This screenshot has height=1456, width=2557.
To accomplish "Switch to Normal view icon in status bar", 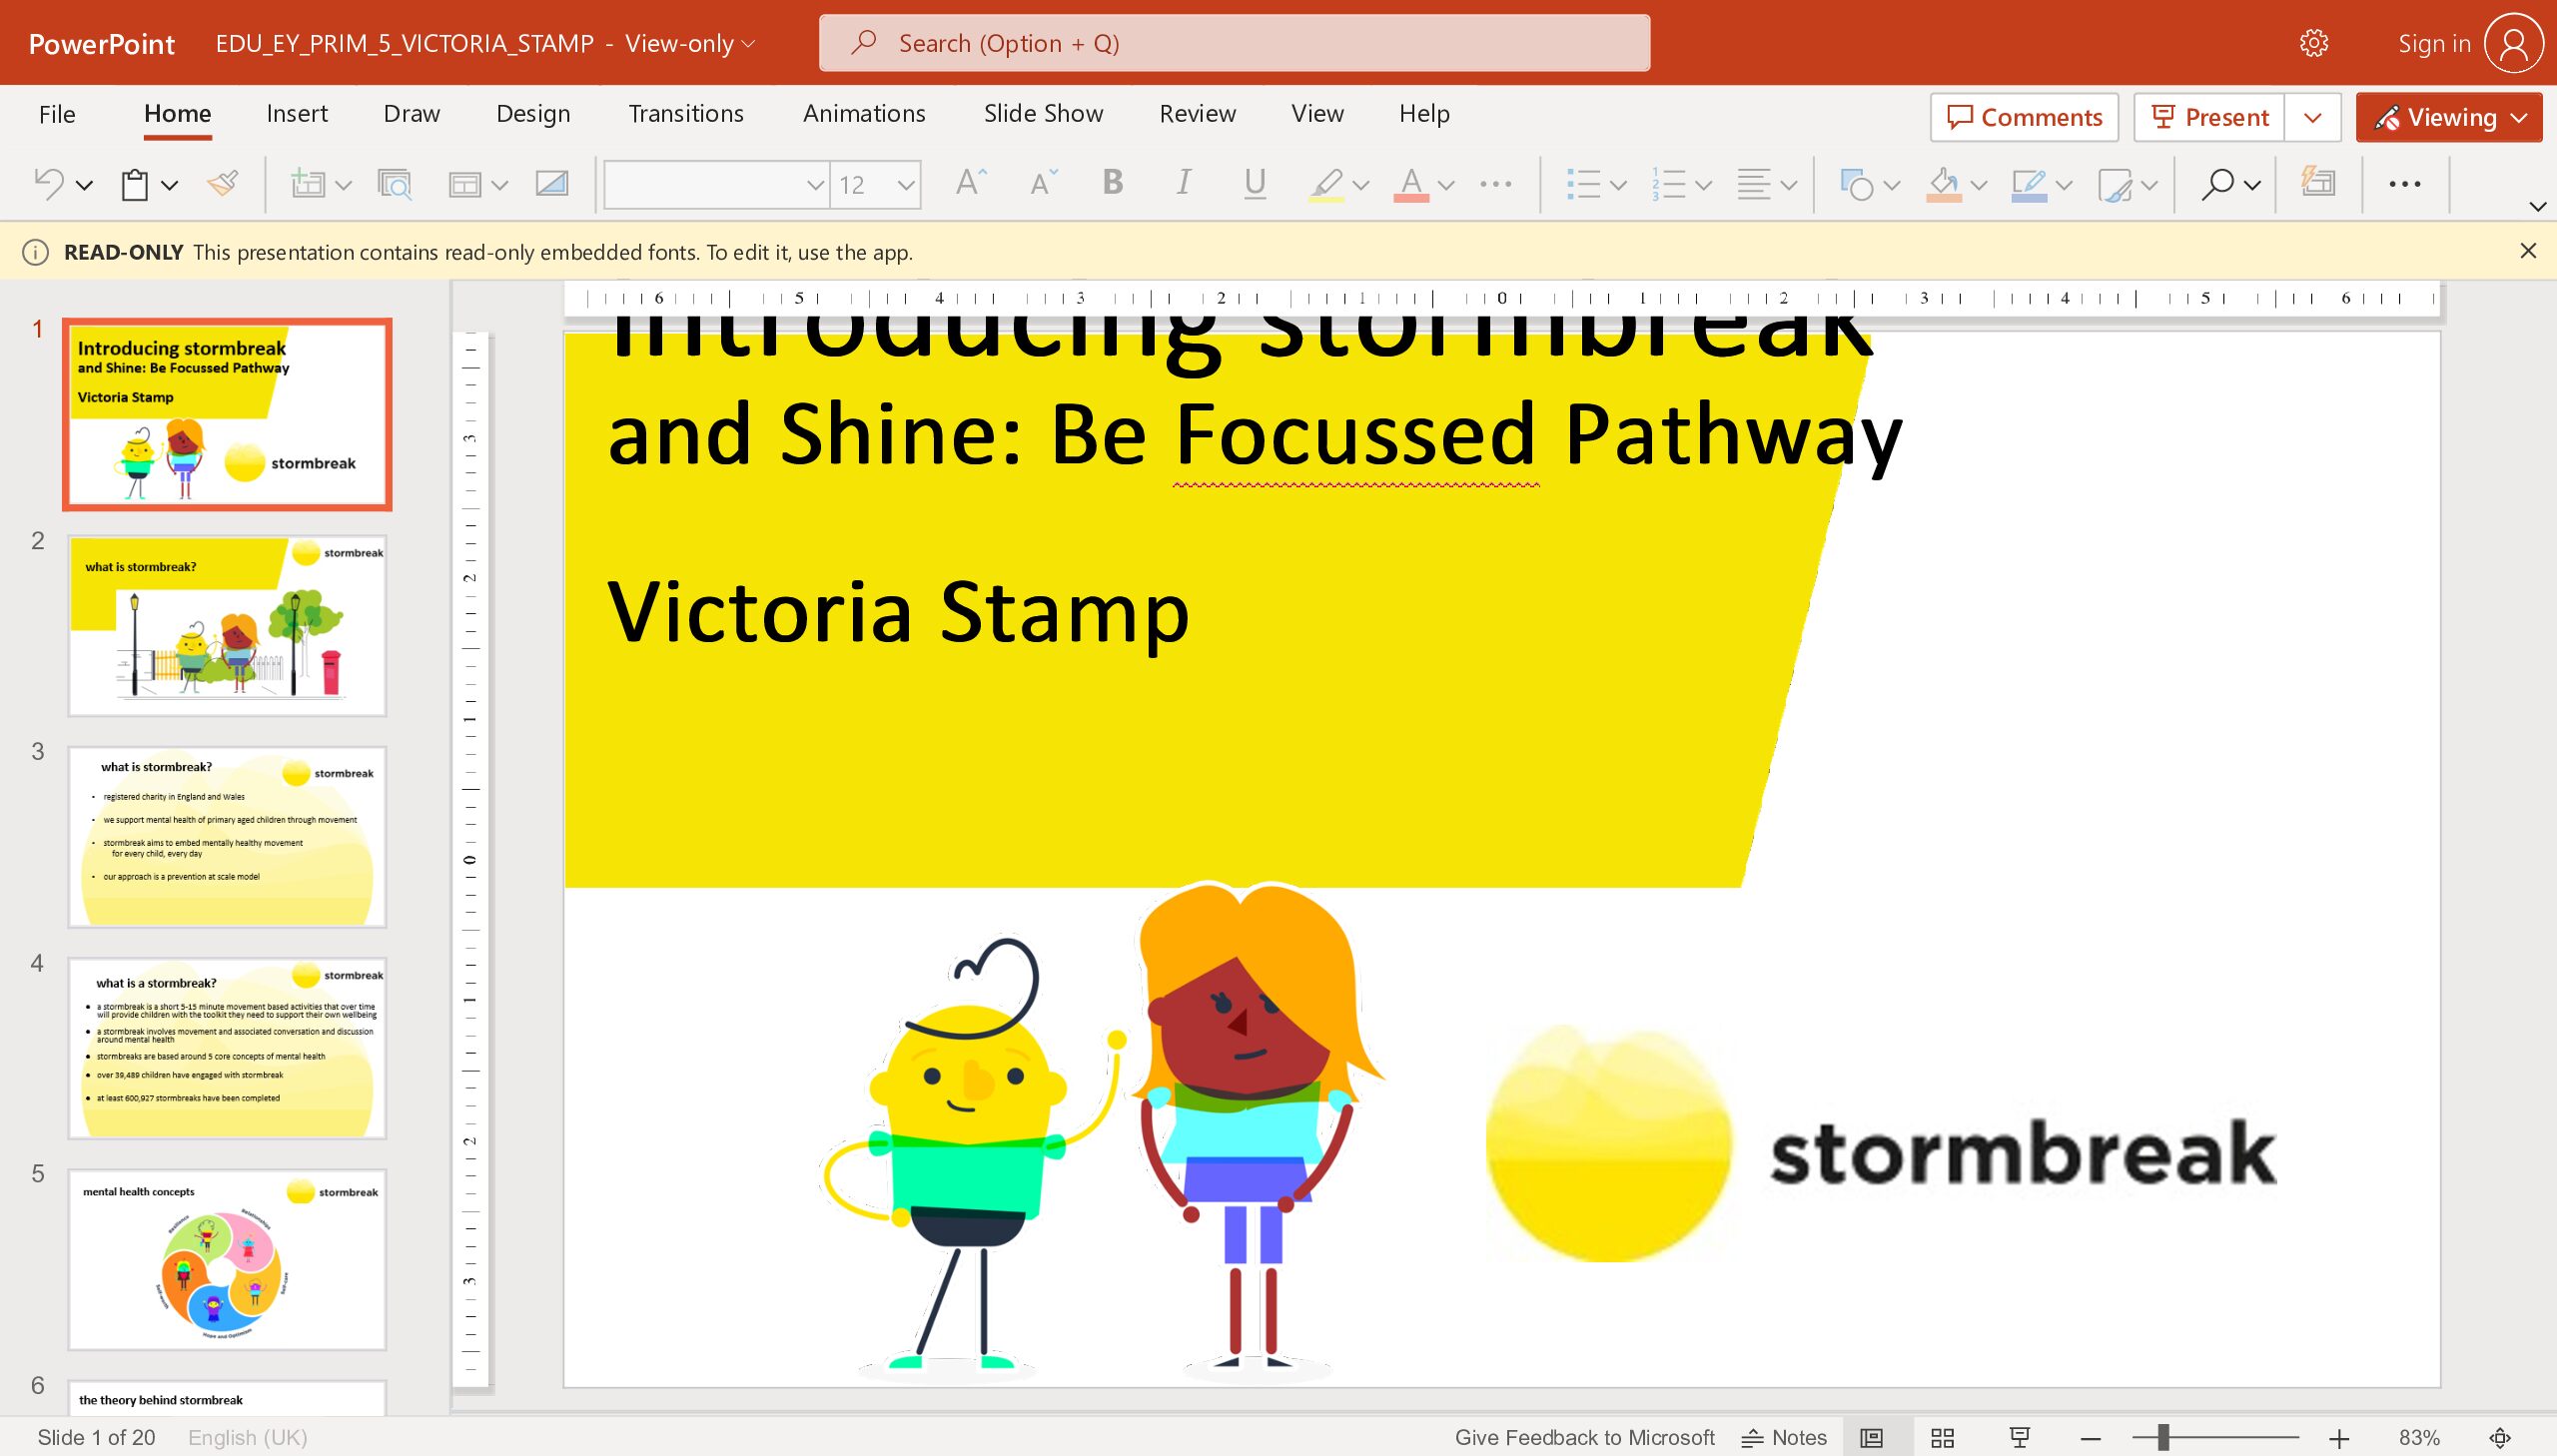I will tap(1871, 1437).
